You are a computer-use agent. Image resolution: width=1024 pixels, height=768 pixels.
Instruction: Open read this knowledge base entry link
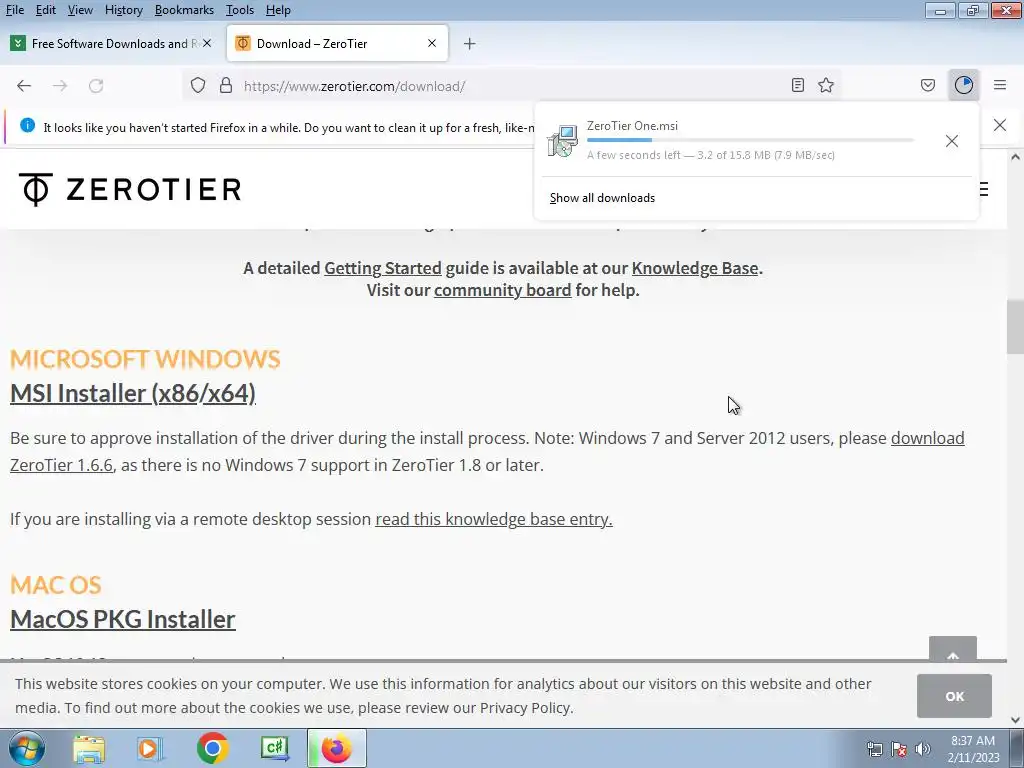[494, 519]
